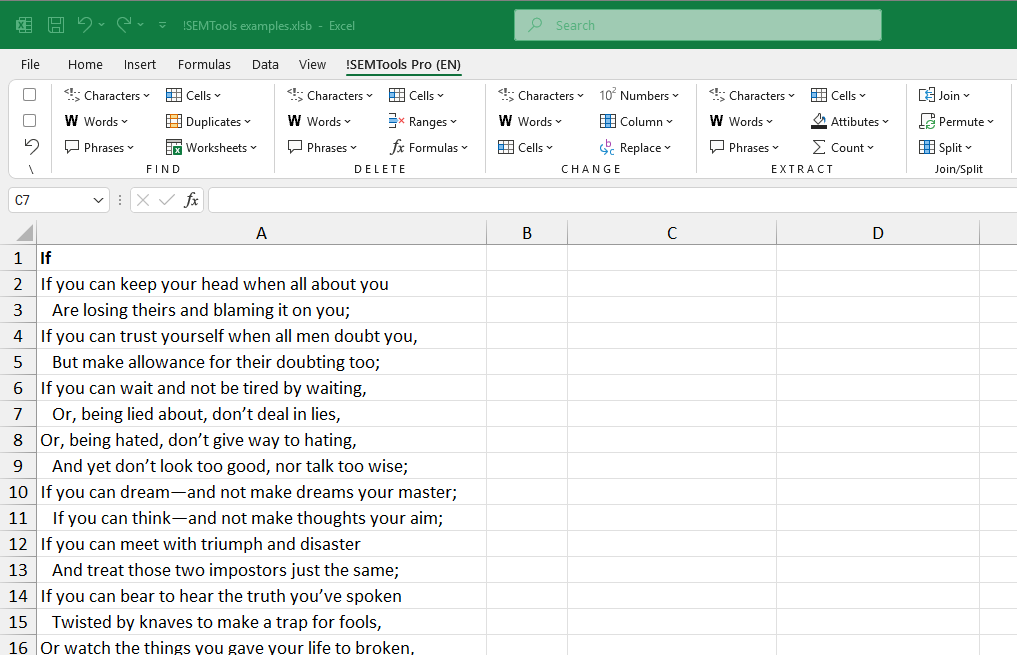Image resolution: width=1017 pixels, height=655 pixels.
Task: Tick the second checkbox on the left ribbon
Action: click(x=29, y=120)
